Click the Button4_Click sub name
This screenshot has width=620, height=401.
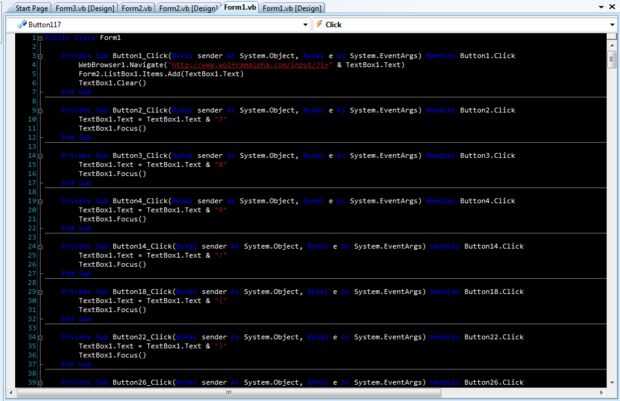(x=140, y=201)
